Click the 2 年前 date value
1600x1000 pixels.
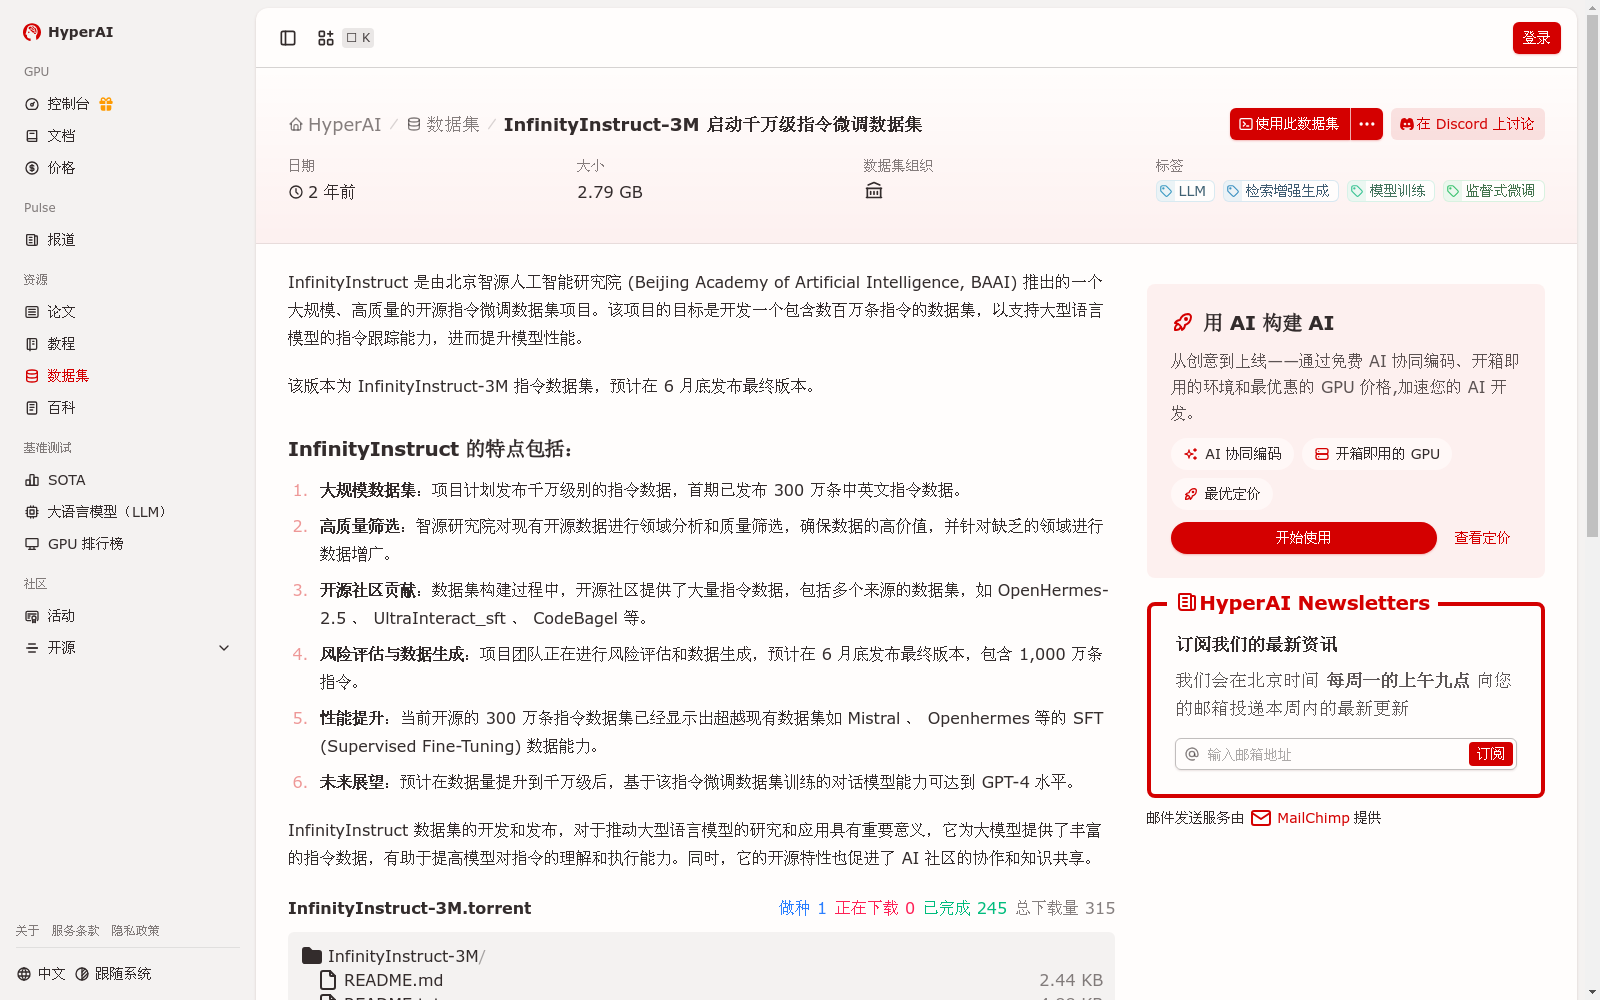tap(322, 192)
